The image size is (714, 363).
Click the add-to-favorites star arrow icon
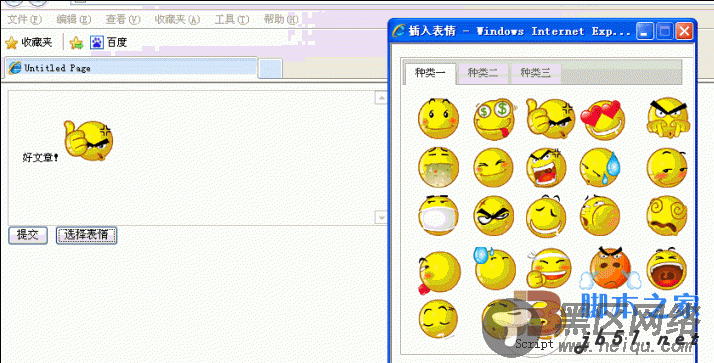point(76,43)
